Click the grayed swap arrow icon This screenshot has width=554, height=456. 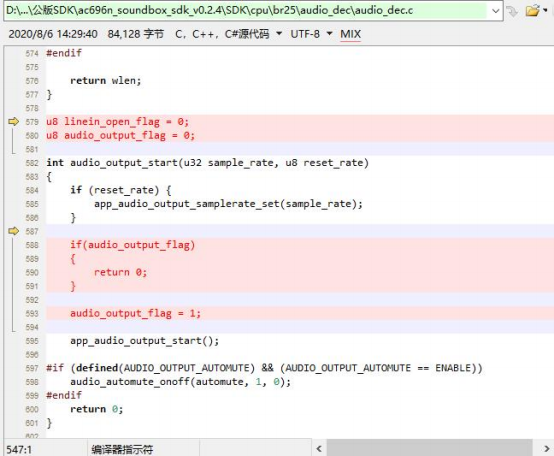512,11
